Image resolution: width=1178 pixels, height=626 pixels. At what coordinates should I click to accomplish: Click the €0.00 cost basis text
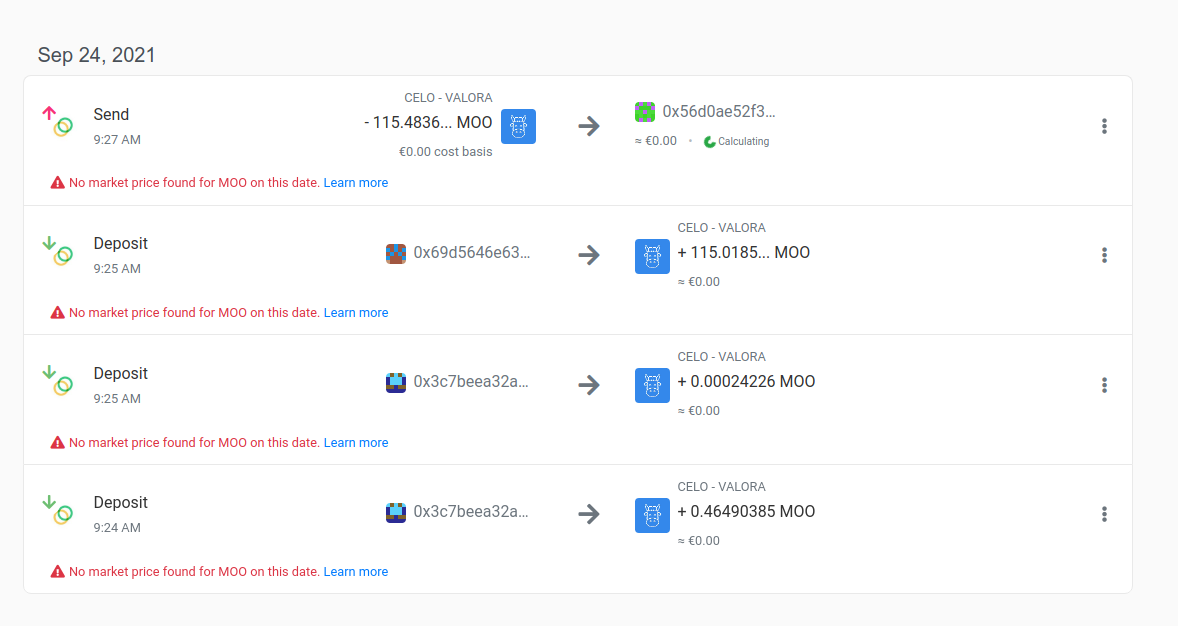[x=446, y=152]
